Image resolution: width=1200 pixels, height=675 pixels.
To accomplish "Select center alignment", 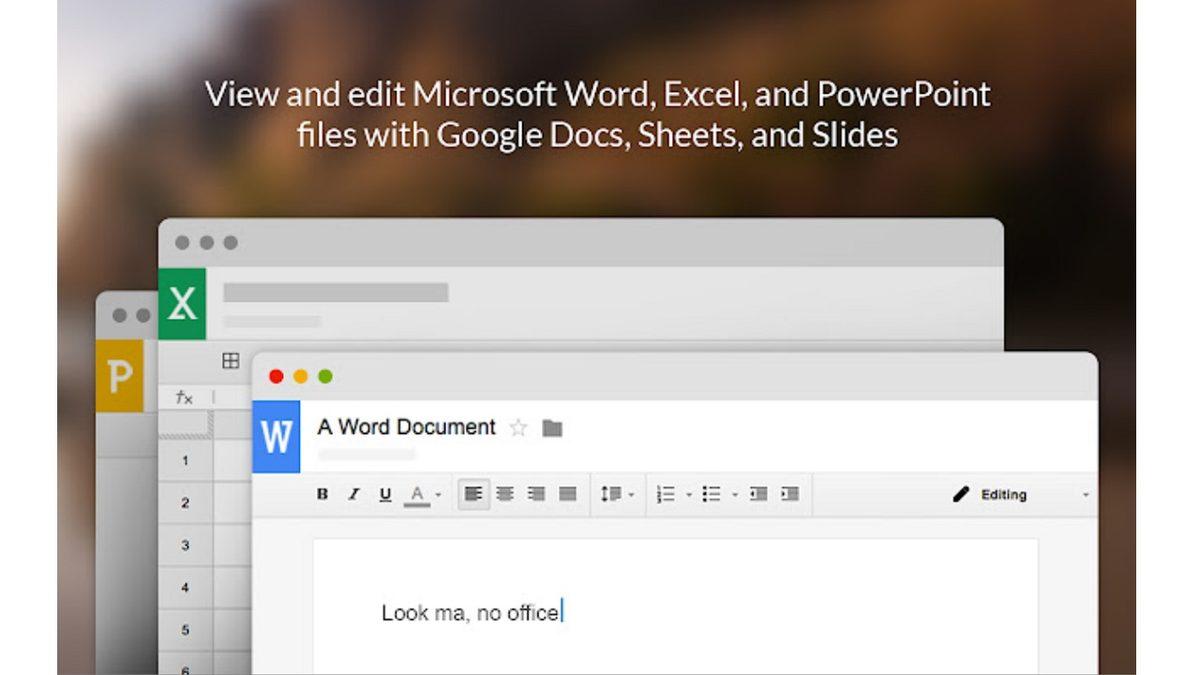I will 506,493.
